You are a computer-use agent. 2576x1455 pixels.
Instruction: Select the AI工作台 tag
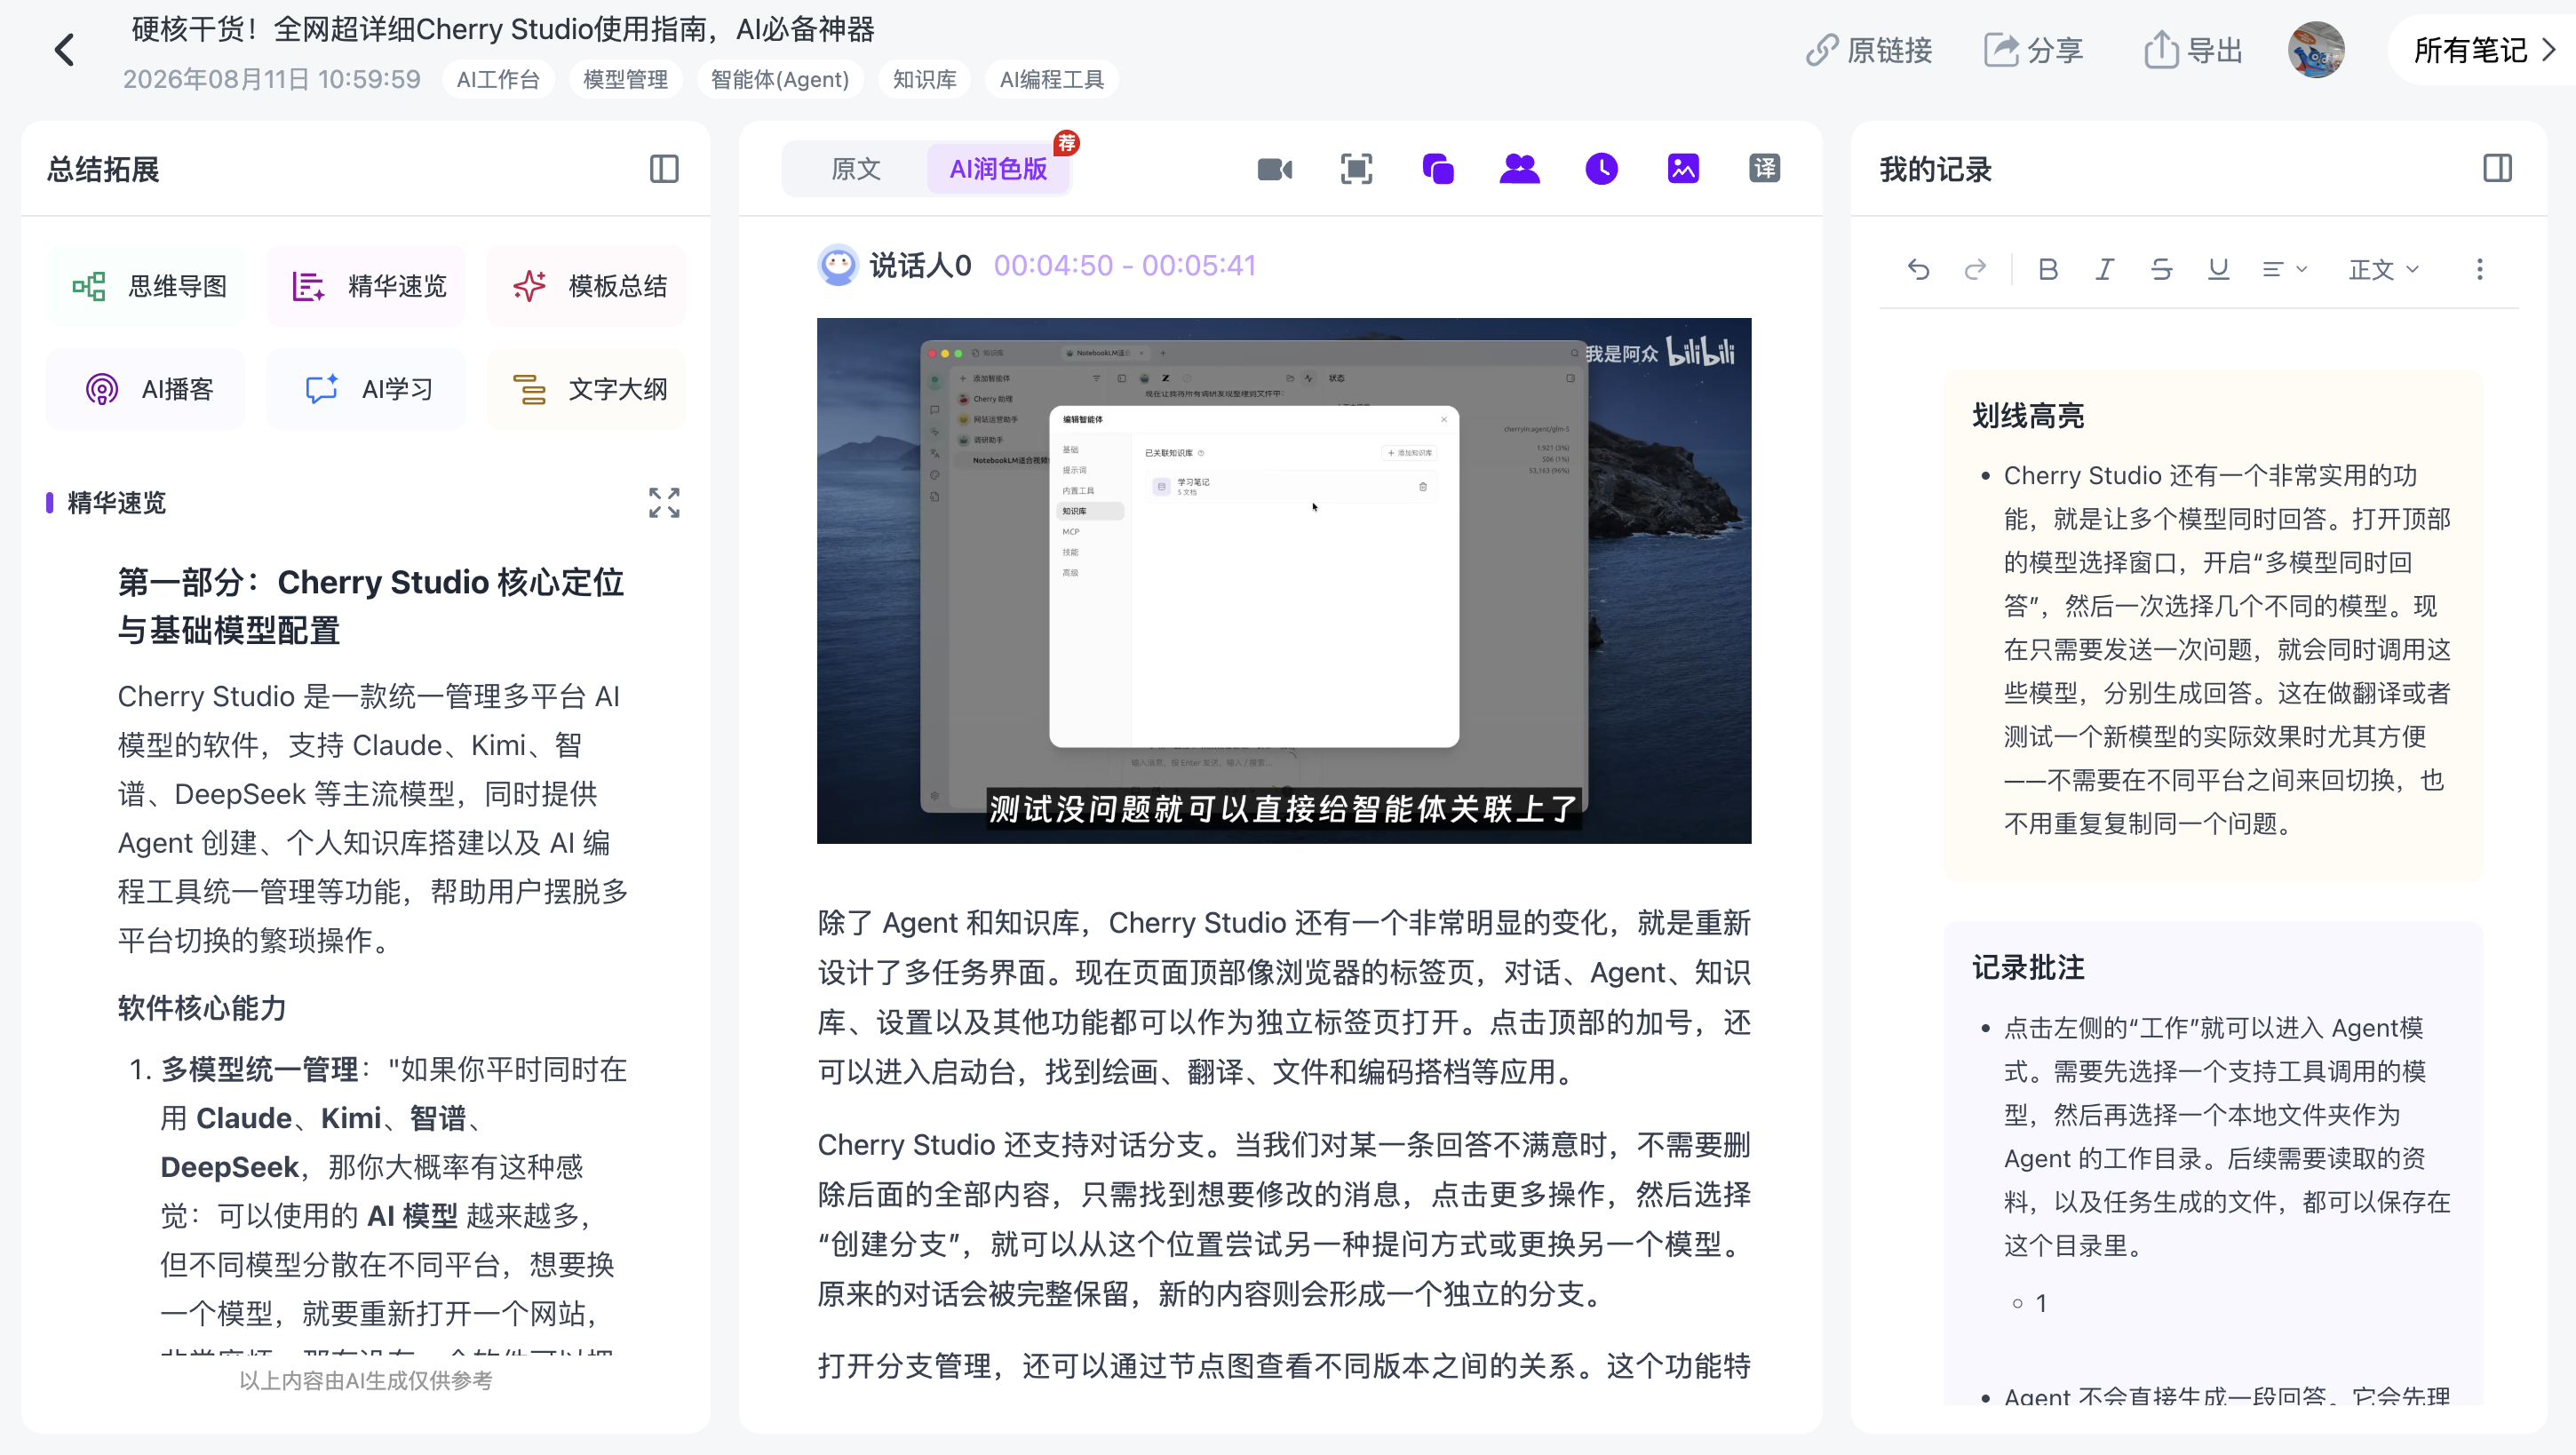click(x=498, y=80)
